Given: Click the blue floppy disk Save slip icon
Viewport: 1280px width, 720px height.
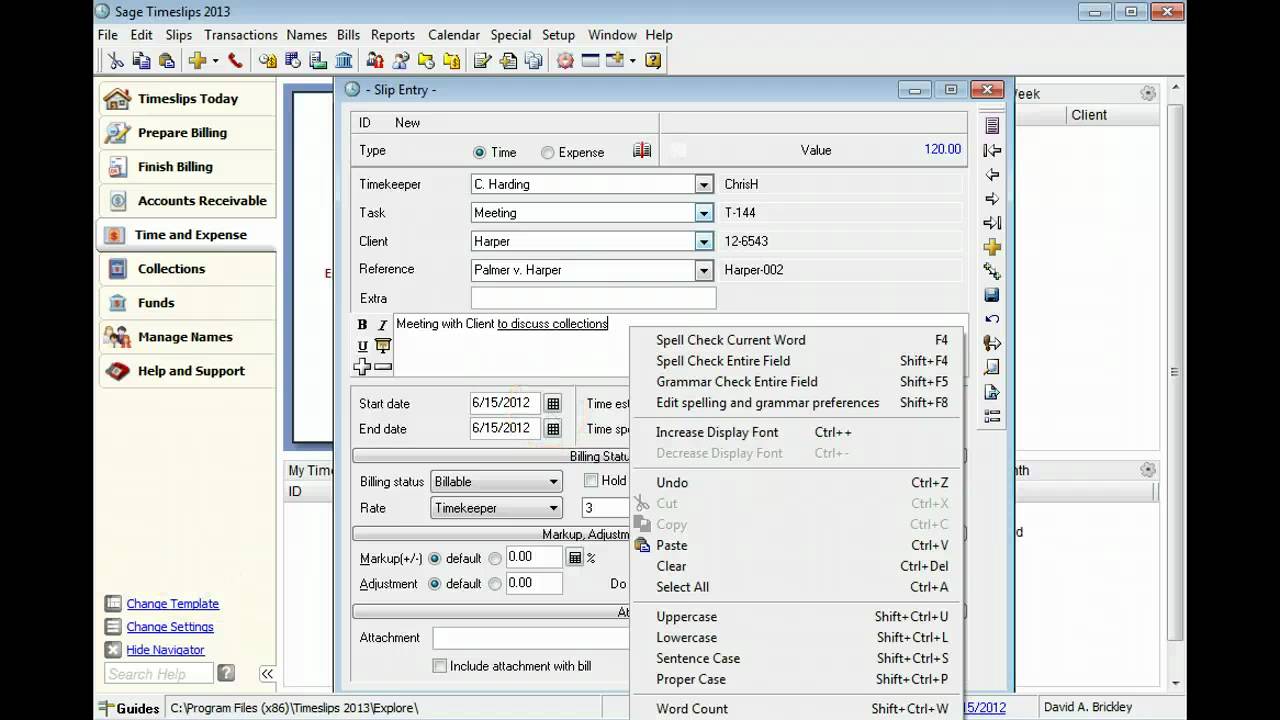Looking at the screenshot, I should point(992,295).
